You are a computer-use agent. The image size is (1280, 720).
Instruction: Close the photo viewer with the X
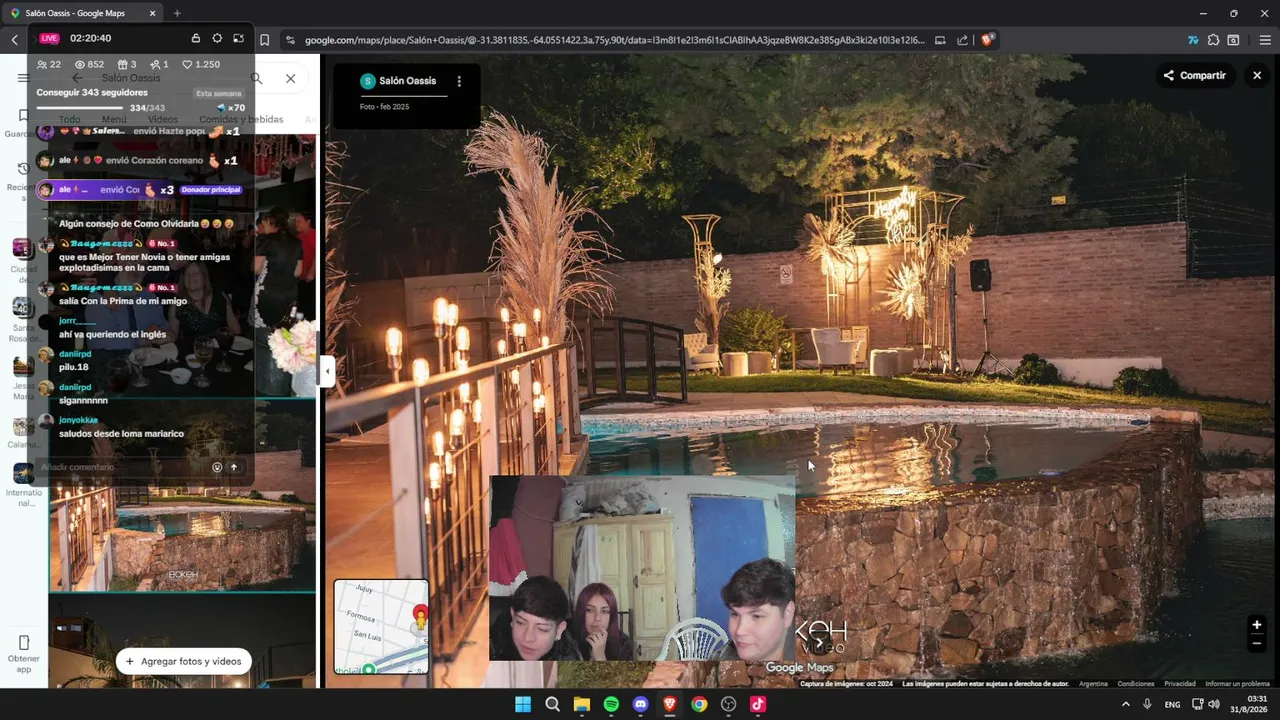tap(1257, 75)
